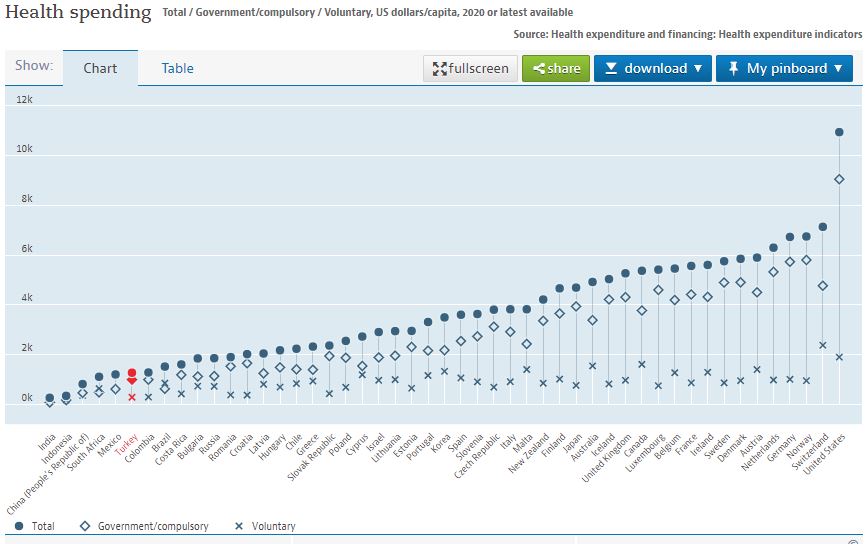Toggle the Voluntary series in legend

265,525
